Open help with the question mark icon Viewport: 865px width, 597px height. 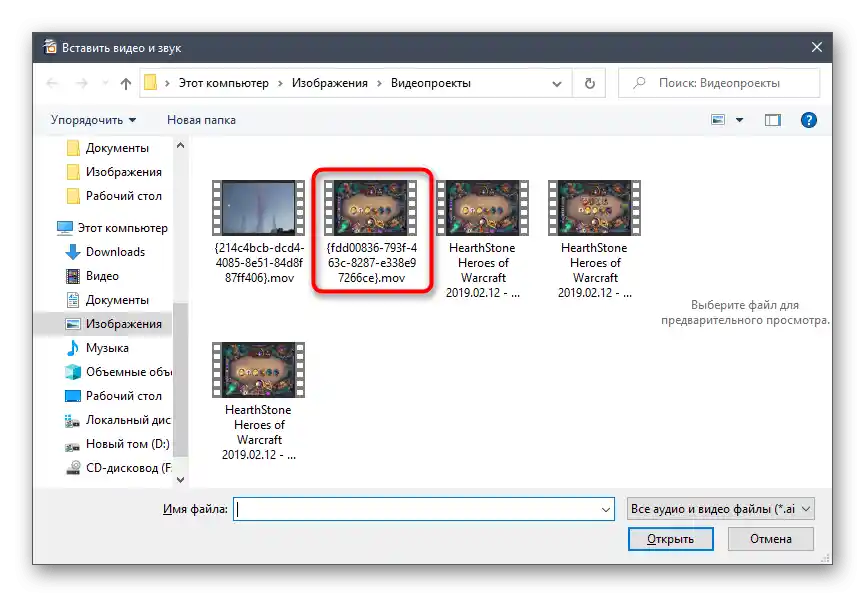[808, 120]
